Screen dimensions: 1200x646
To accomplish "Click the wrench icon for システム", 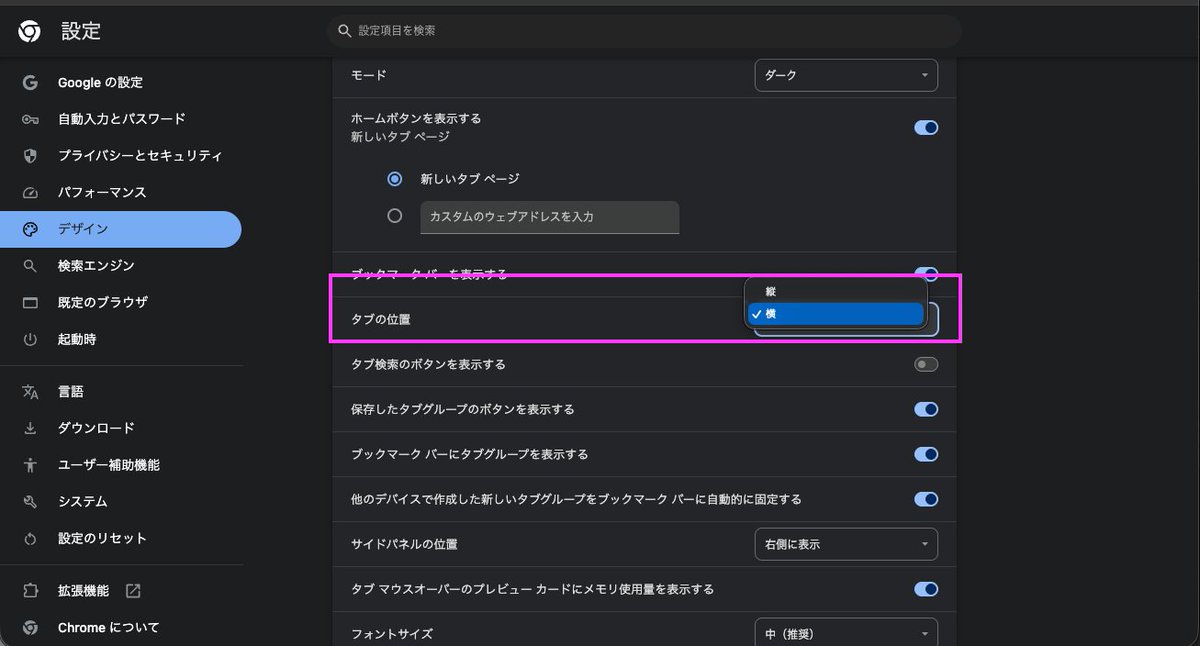I will tap(30, 502).
